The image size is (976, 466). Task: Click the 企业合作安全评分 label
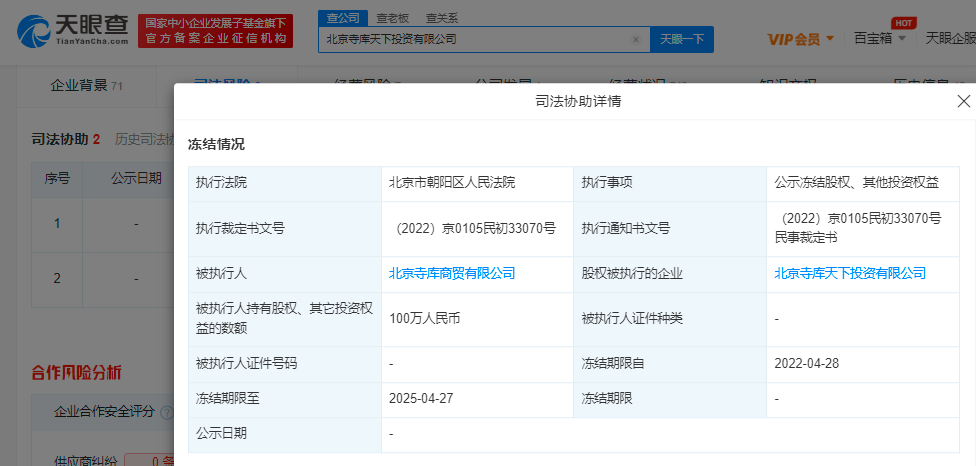click(x=104, y=412)
